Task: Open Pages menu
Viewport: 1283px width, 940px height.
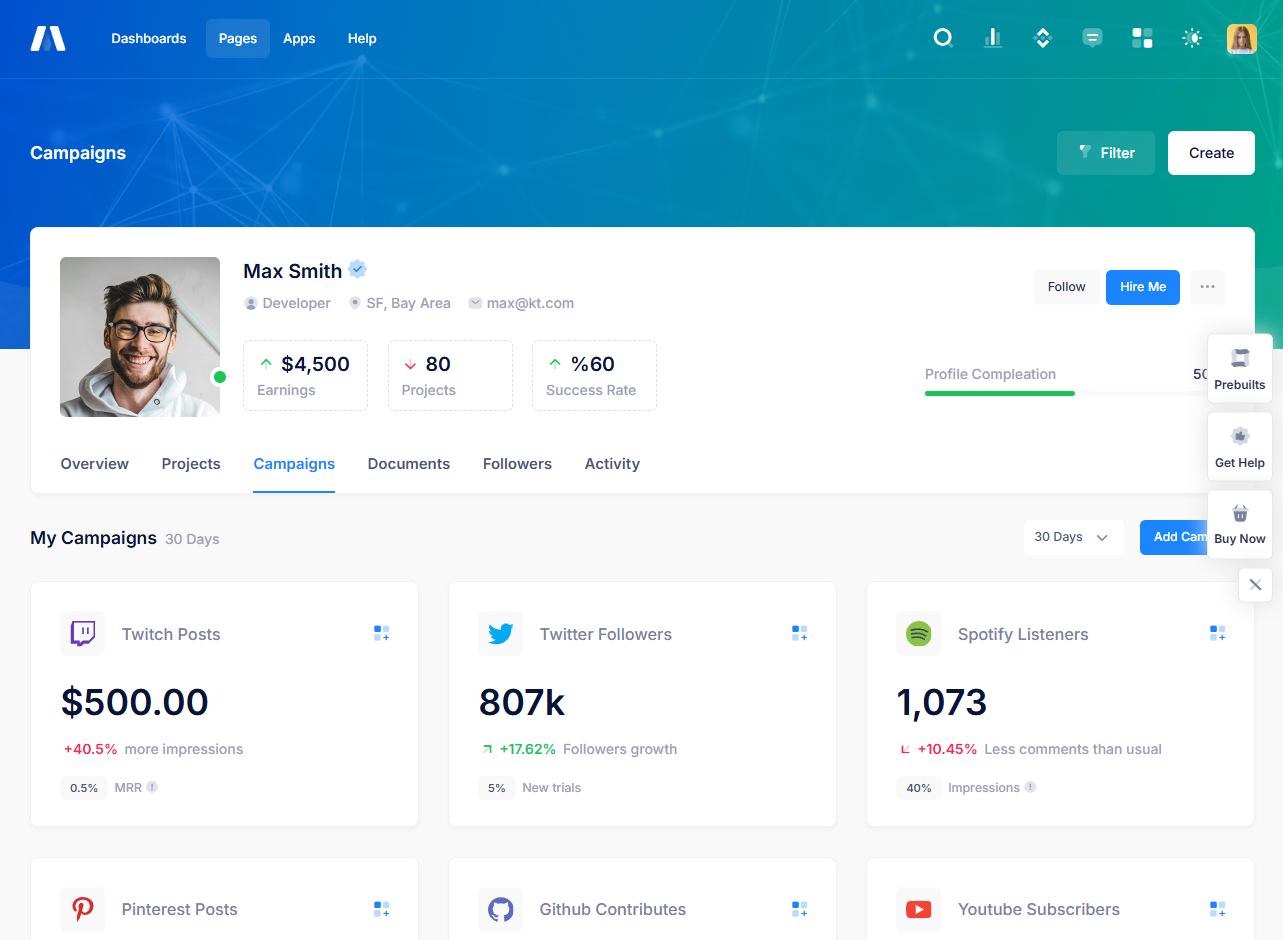Action: [x=238, y=39]
